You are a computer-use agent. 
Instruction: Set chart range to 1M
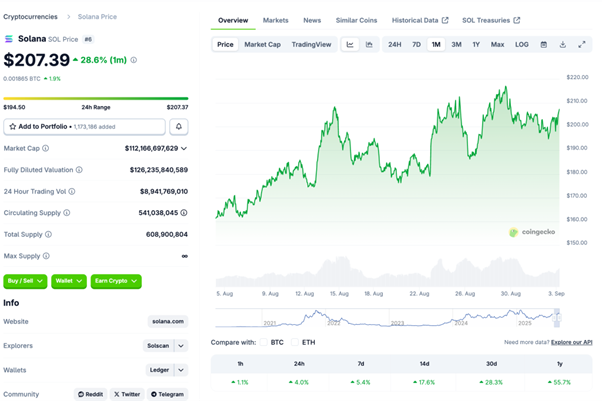point(436,45)
